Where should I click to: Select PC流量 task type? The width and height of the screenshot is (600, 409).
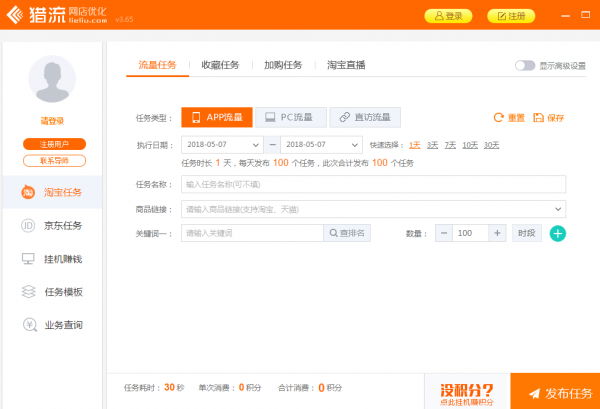(288, 117)
